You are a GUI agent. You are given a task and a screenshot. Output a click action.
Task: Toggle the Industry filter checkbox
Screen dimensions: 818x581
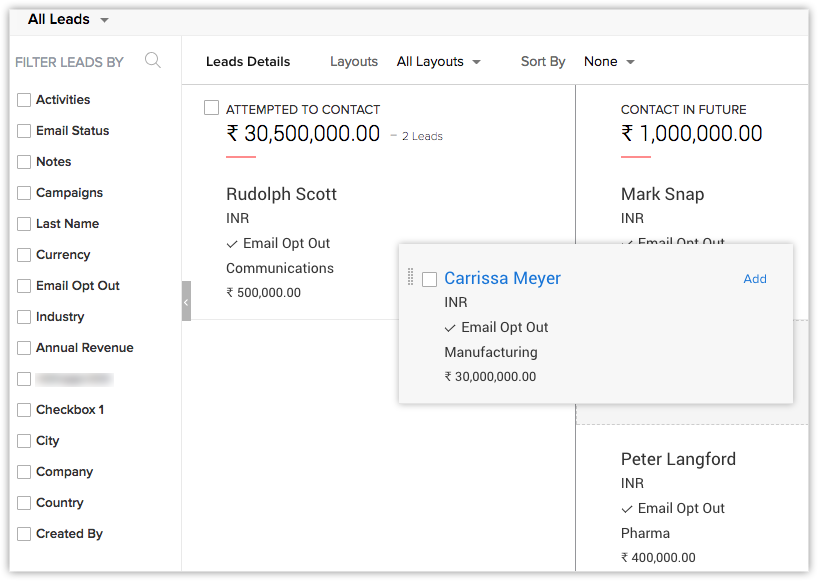click(x=24, y=317)
